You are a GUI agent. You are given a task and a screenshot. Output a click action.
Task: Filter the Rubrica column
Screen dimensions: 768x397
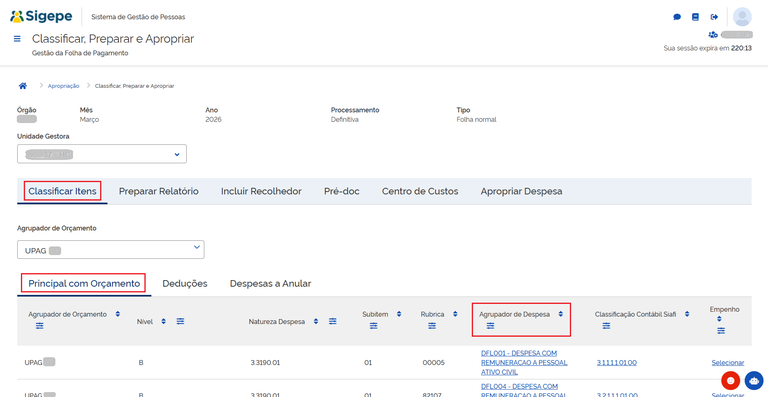[432, 326]
